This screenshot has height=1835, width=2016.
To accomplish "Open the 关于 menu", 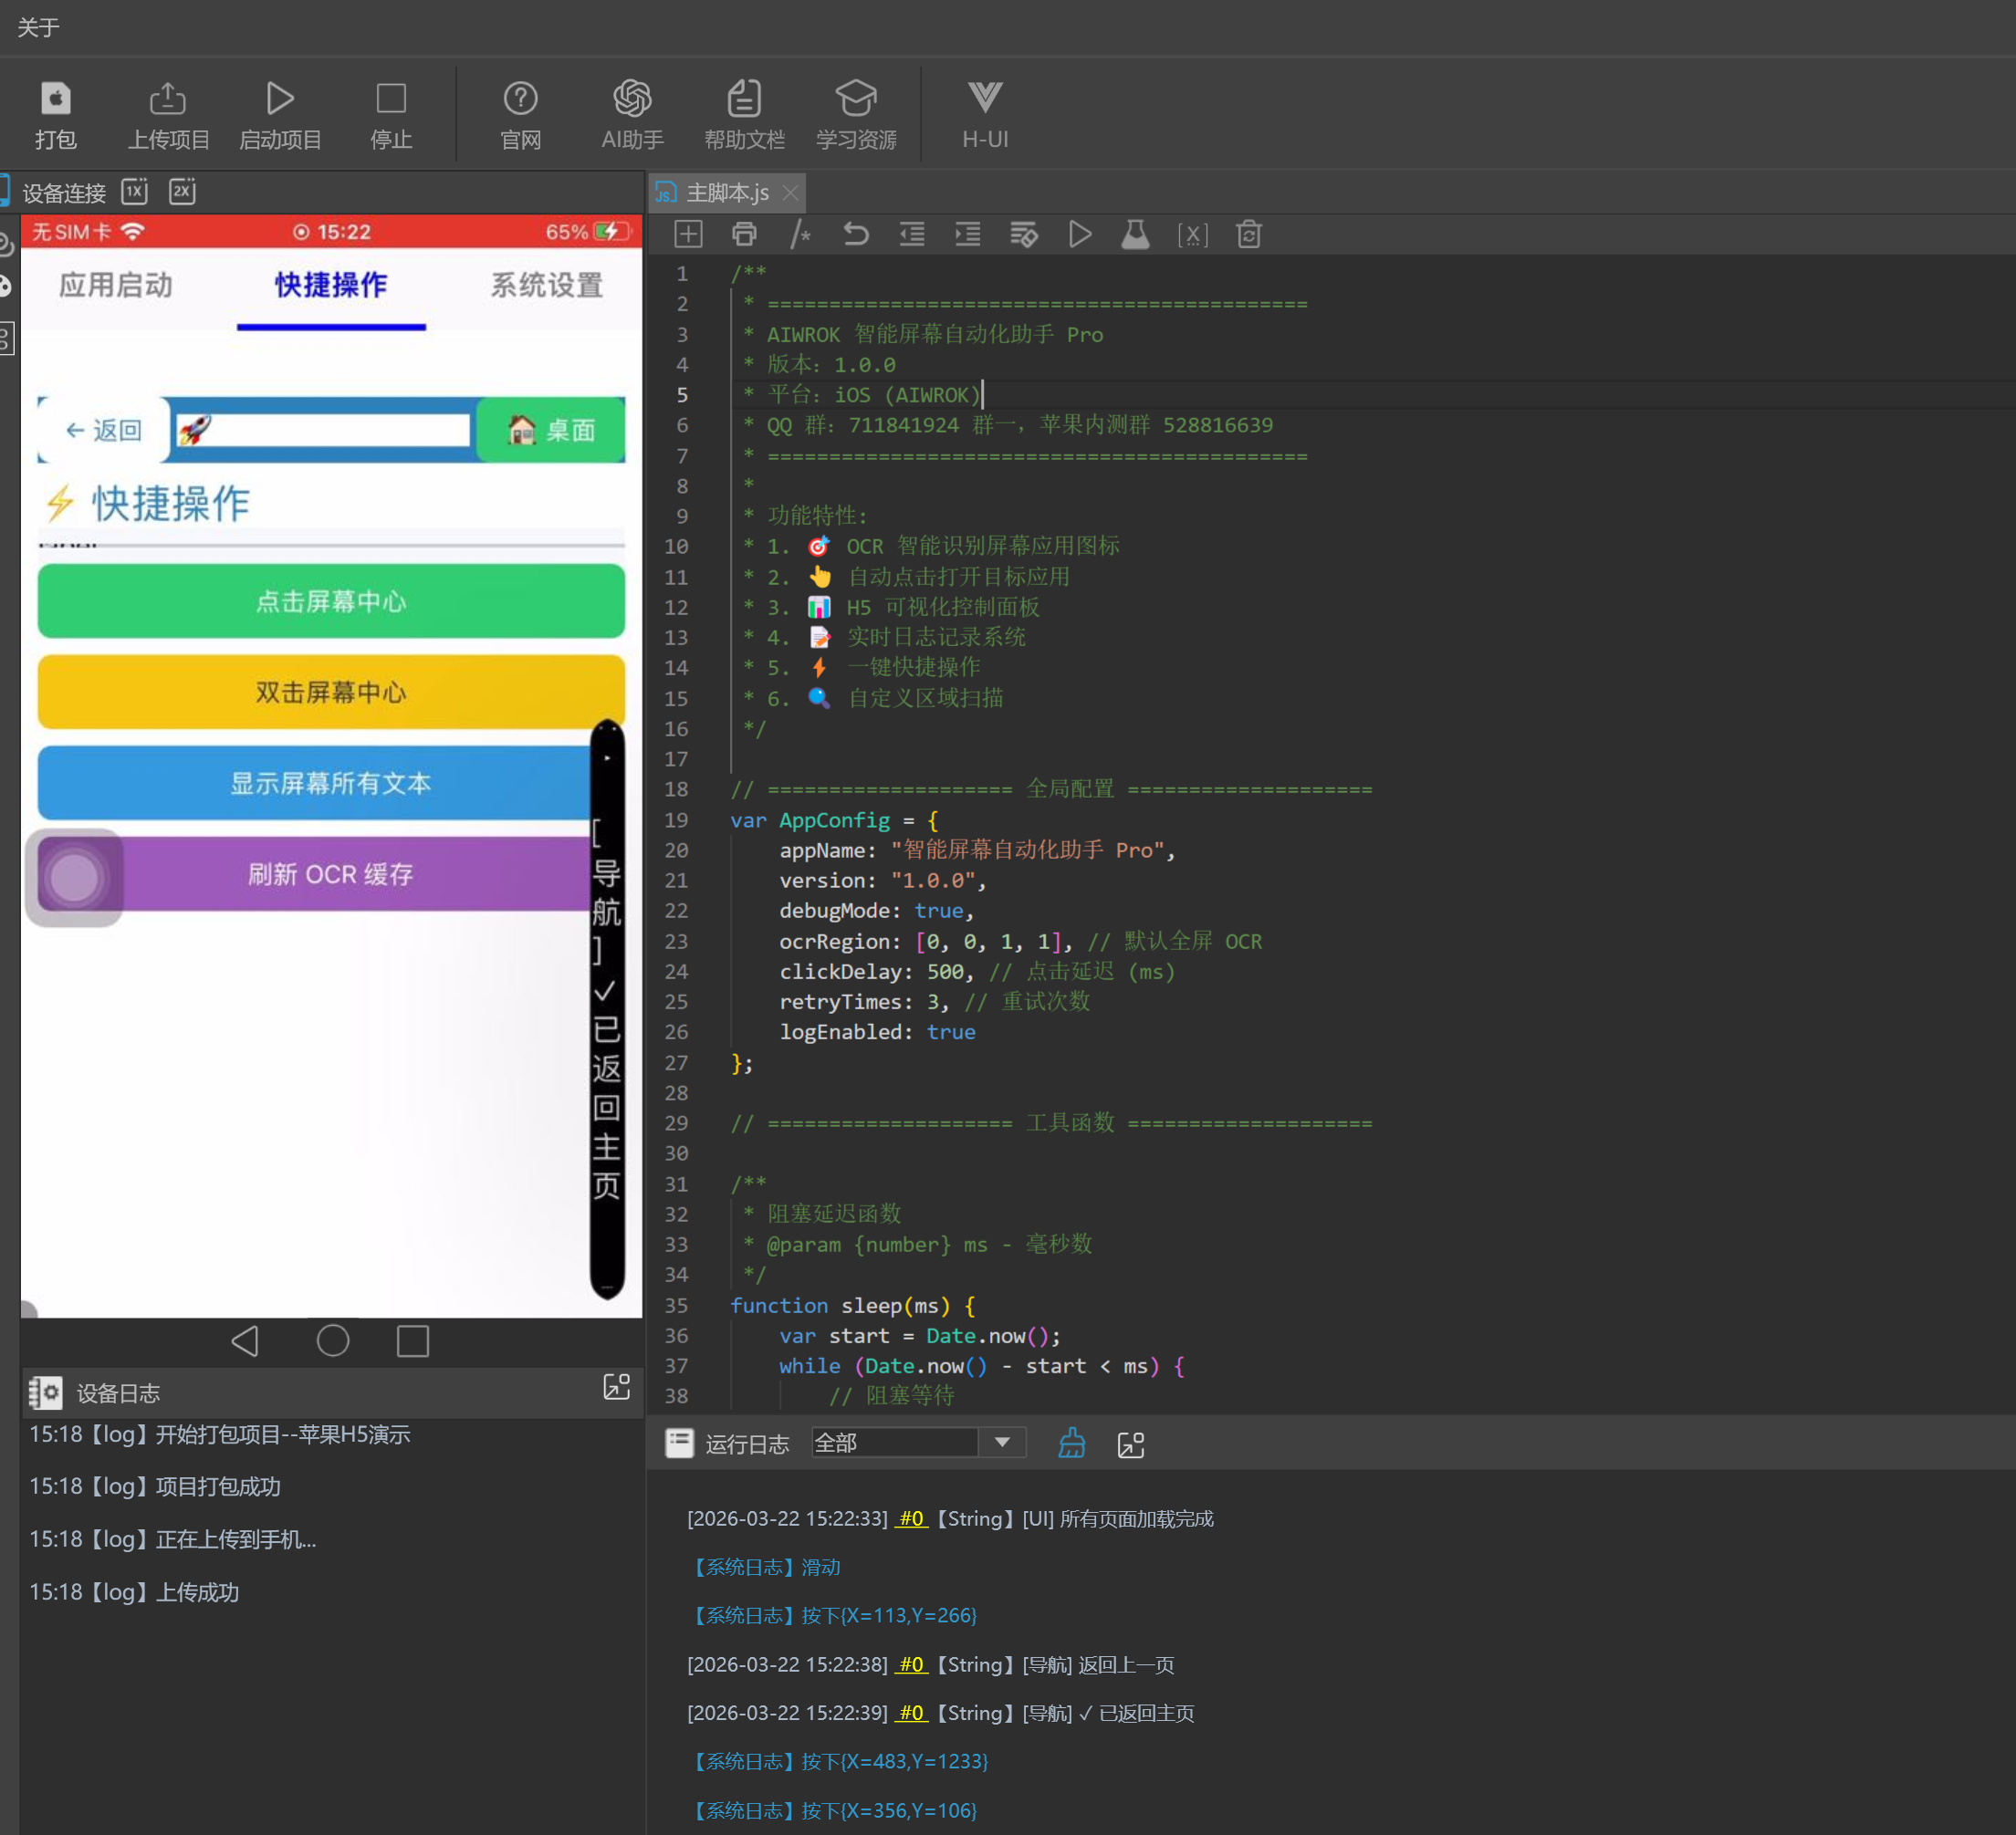I will (39, 27).
